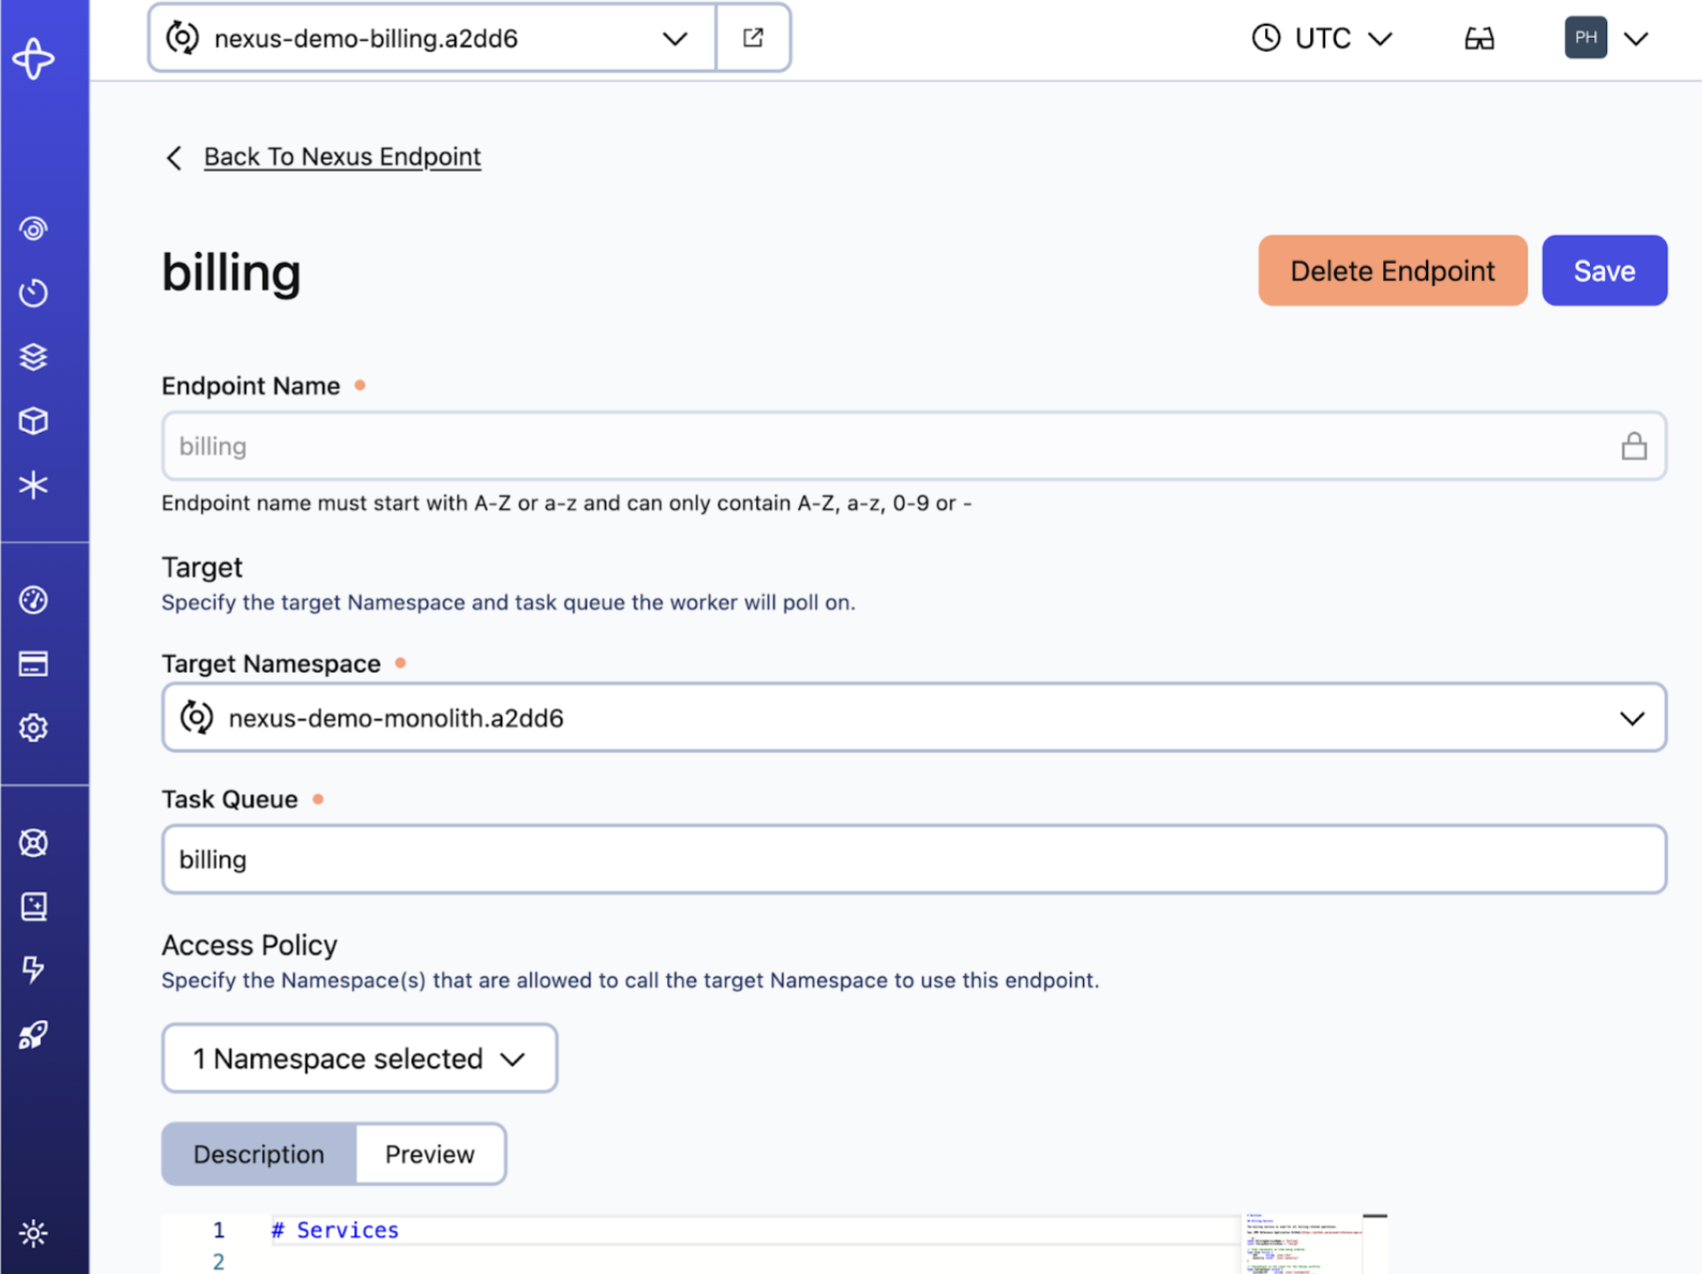The image size is (1702, 1274).
Task: Select the Description tab
Action: (259, 1154)
